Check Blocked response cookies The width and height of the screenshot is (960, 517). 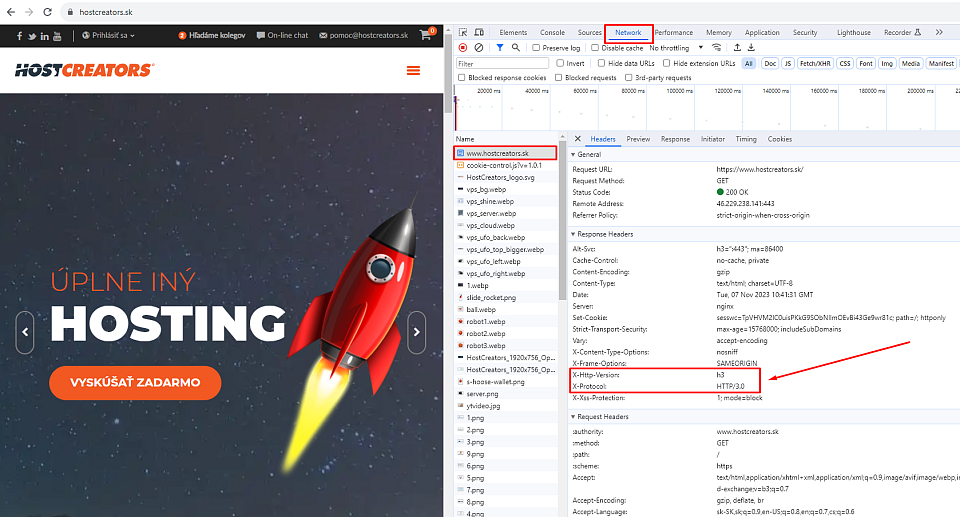coord(462,78)
